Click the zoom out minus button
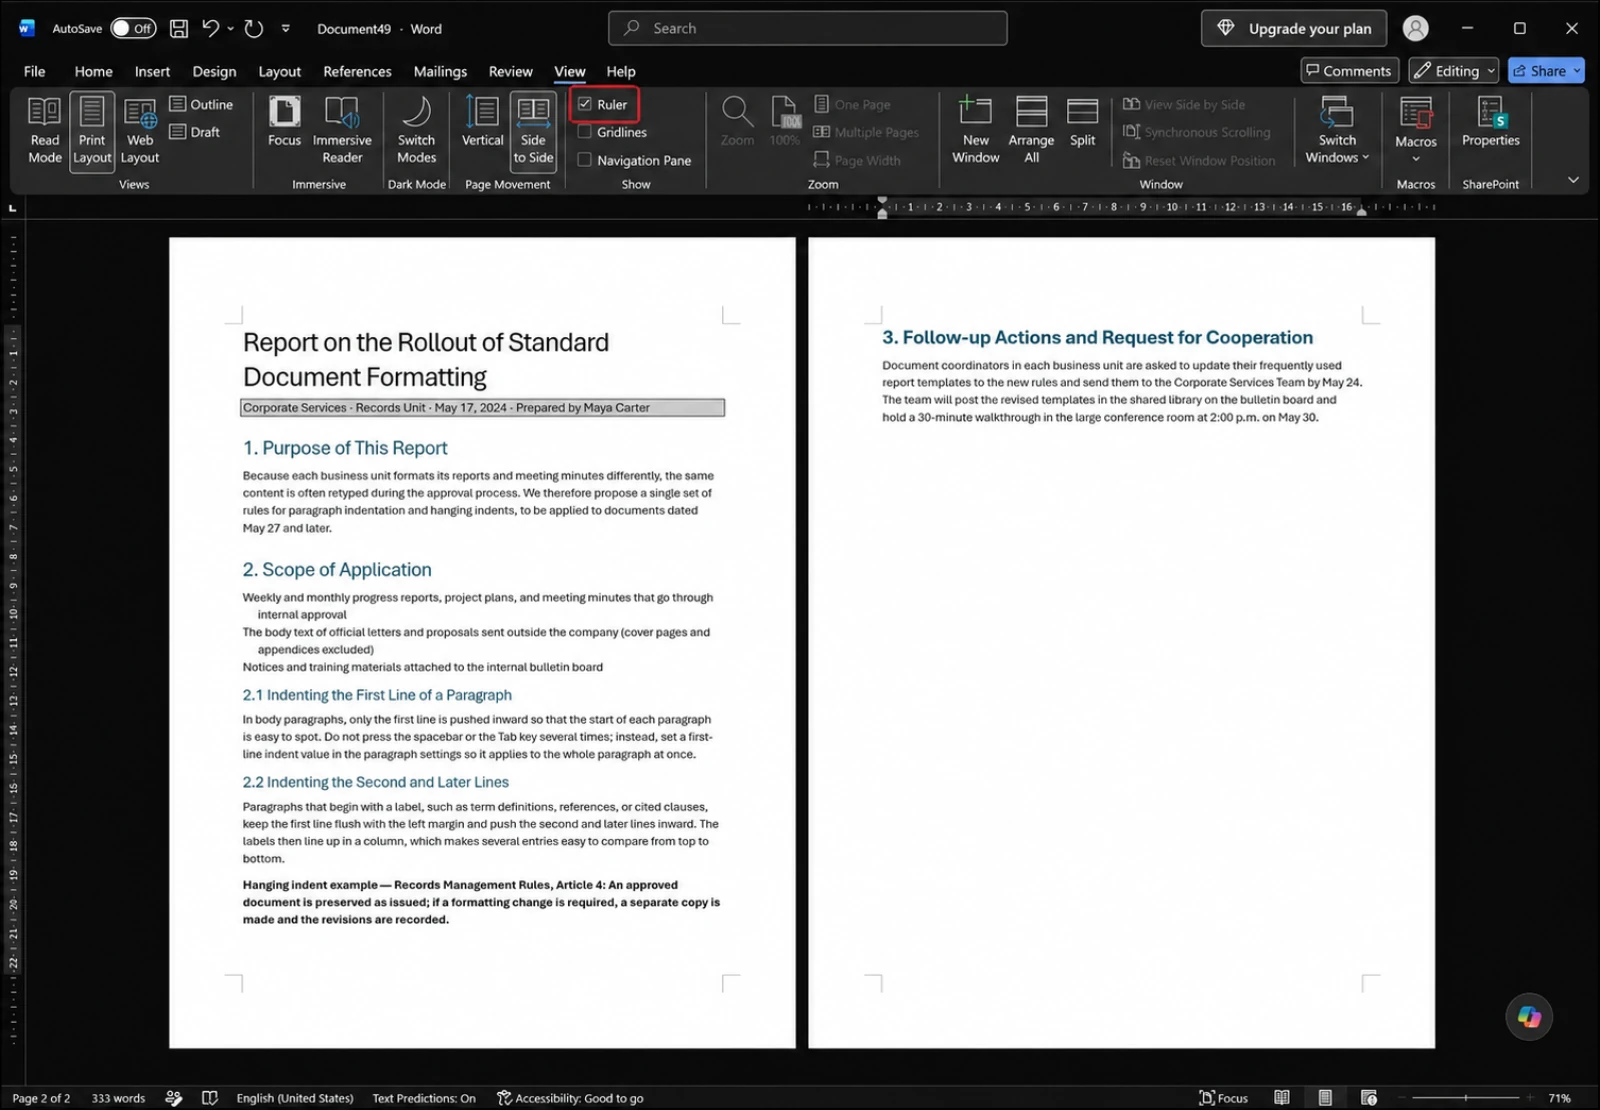The height and width of the screenshot is (1110, 1600). coord(1402,1098)
